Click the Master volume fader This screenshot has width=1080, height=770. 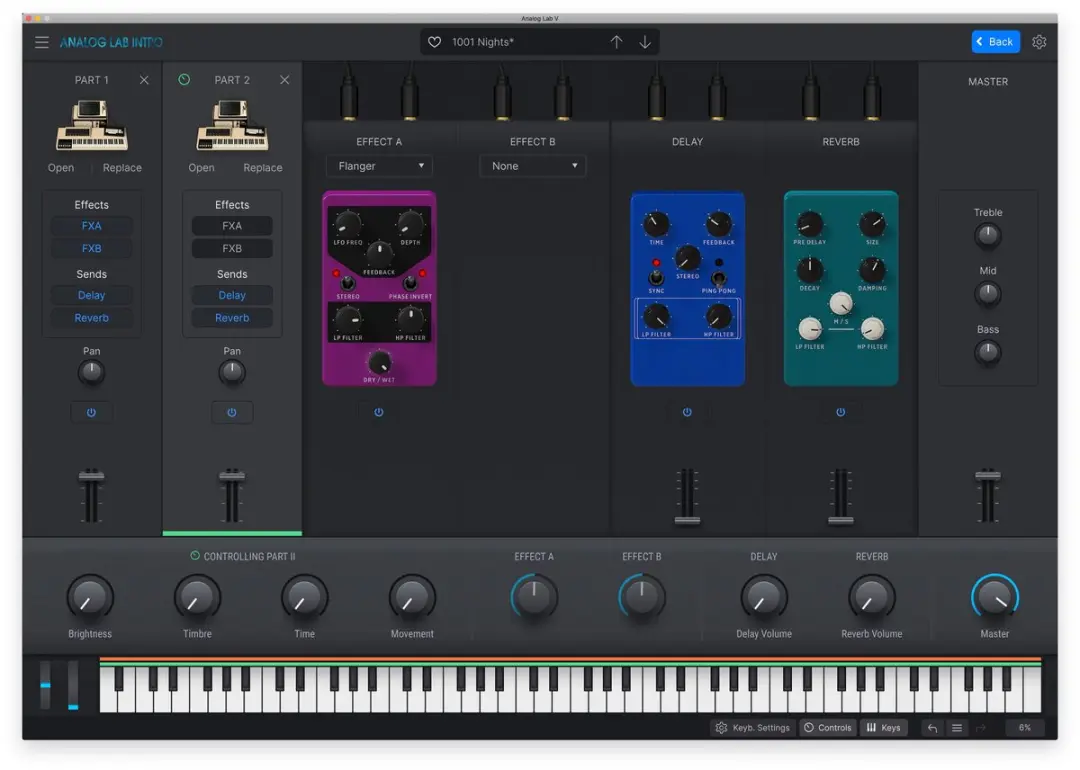(x=988, y=475)
